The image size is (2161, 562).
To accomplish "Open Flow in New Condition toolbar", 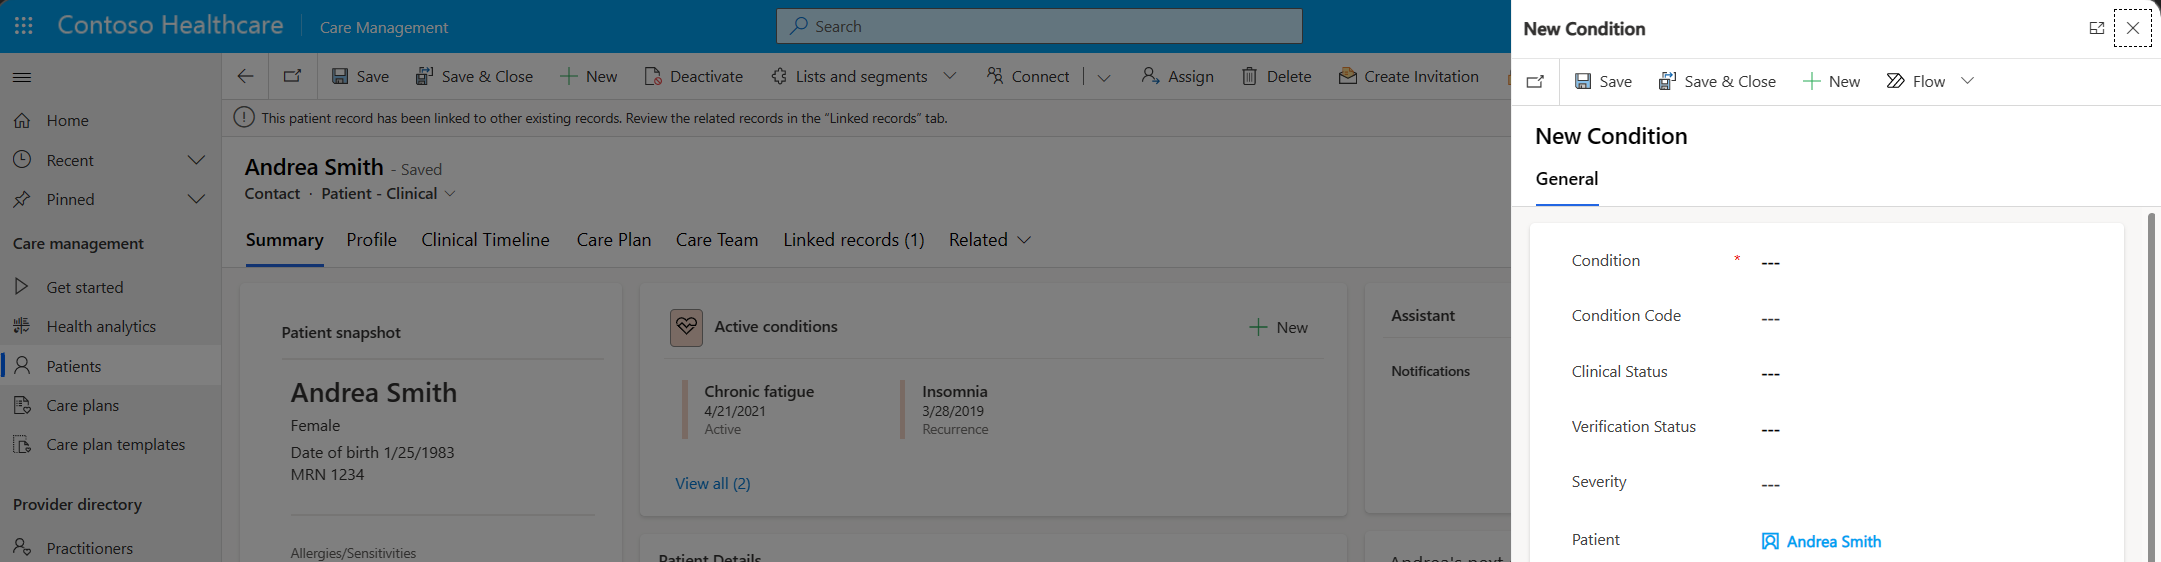I will pyautogui.click(x=1915, y=81).
